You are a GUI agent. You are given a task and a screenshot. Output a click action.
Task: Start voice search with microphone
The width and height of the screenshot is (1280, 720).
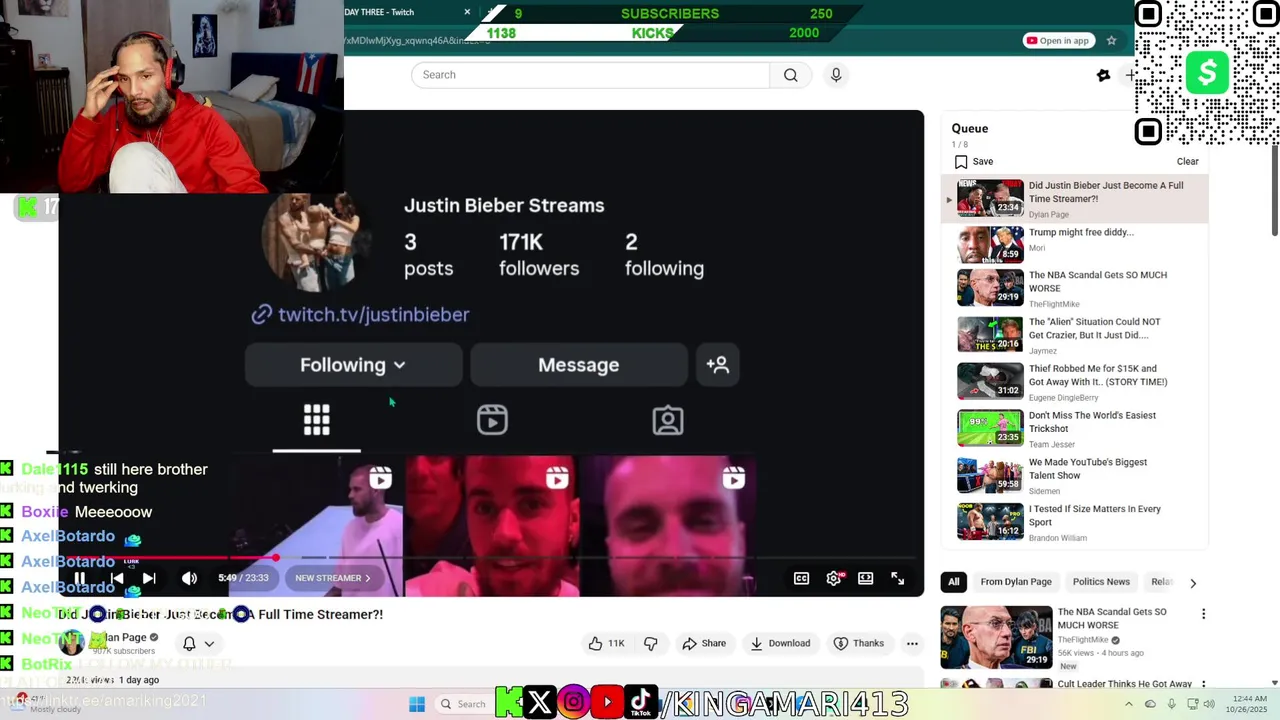point(836,75)
